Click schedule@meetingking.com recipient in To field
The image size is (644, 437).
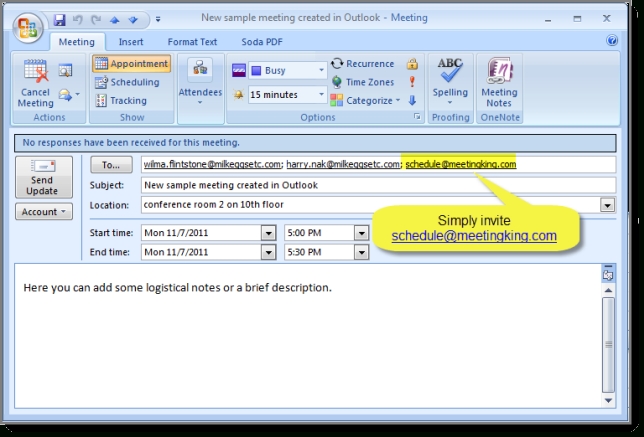(461, 164)
